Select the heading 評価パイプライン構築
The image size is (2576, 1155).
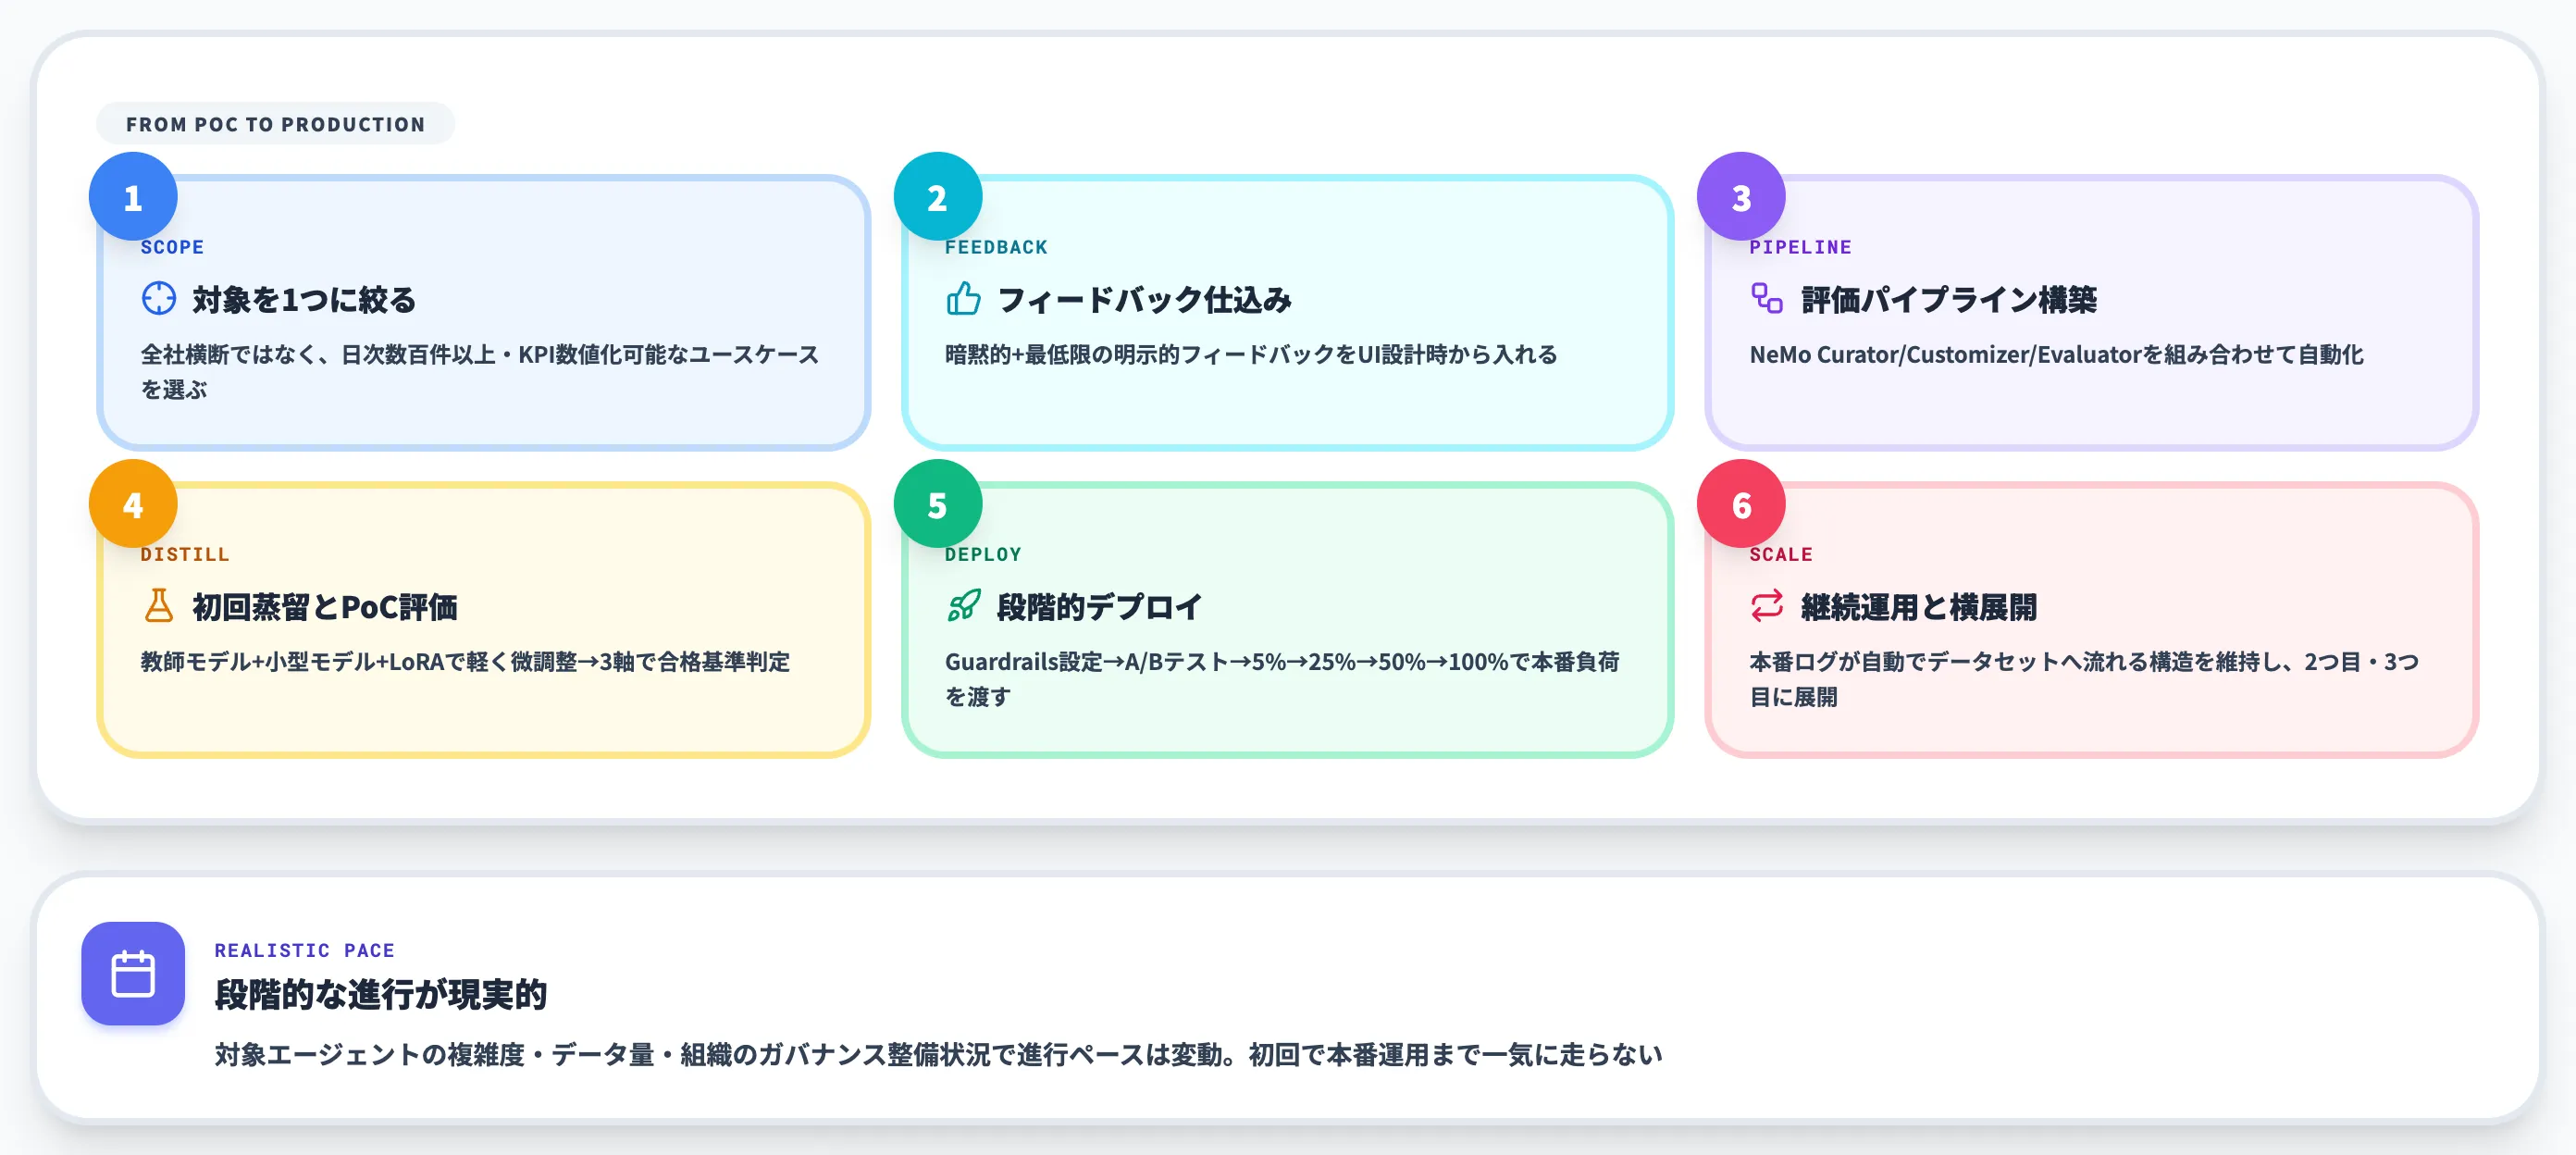1949,299
